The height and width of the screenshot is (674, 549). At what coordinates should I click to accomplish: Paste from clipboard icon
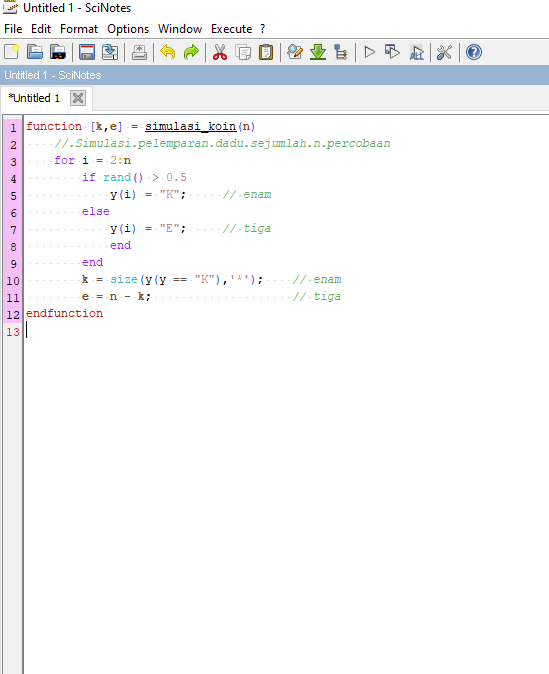point(266,52)
